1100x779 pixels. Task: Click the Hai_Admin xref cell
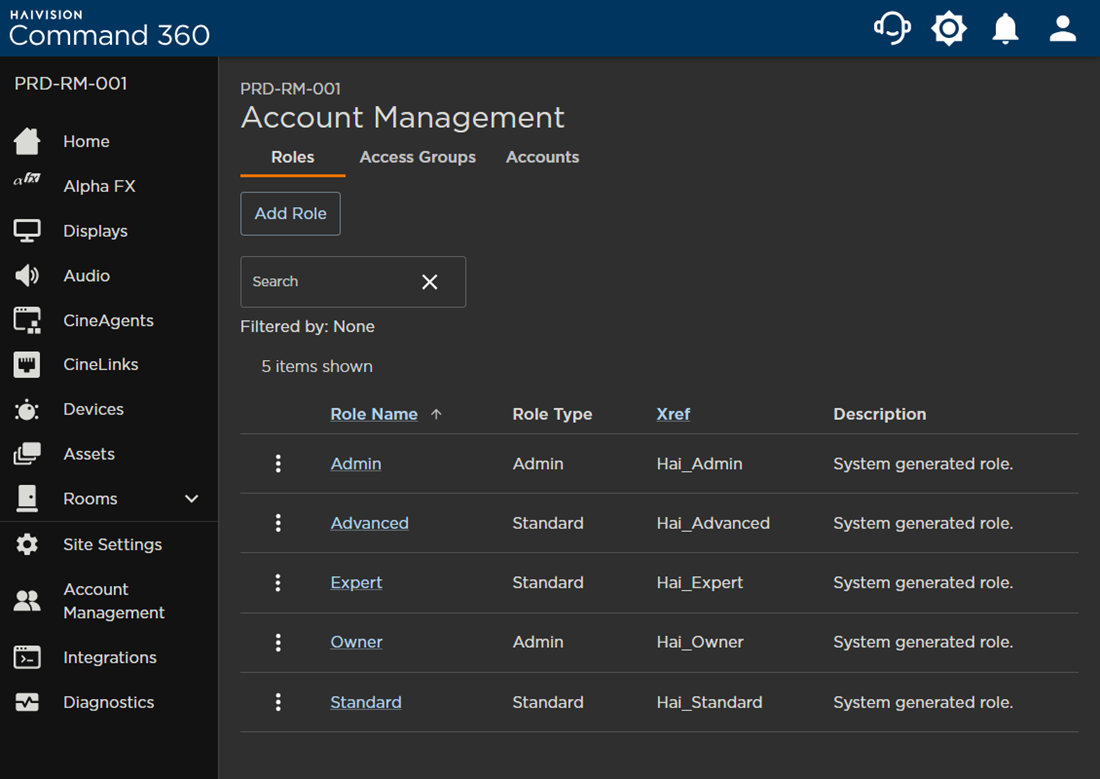(699, 463)
